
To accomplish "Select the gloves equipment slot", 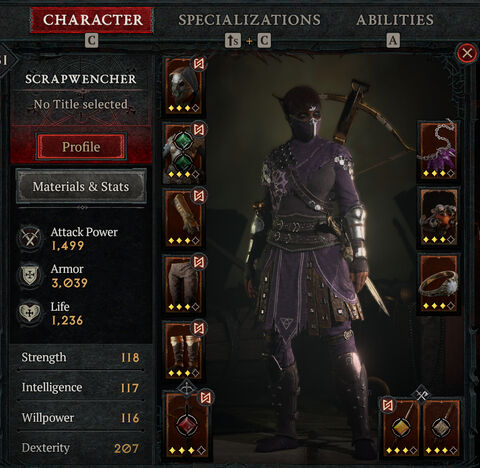I will [x=184, y=219].
